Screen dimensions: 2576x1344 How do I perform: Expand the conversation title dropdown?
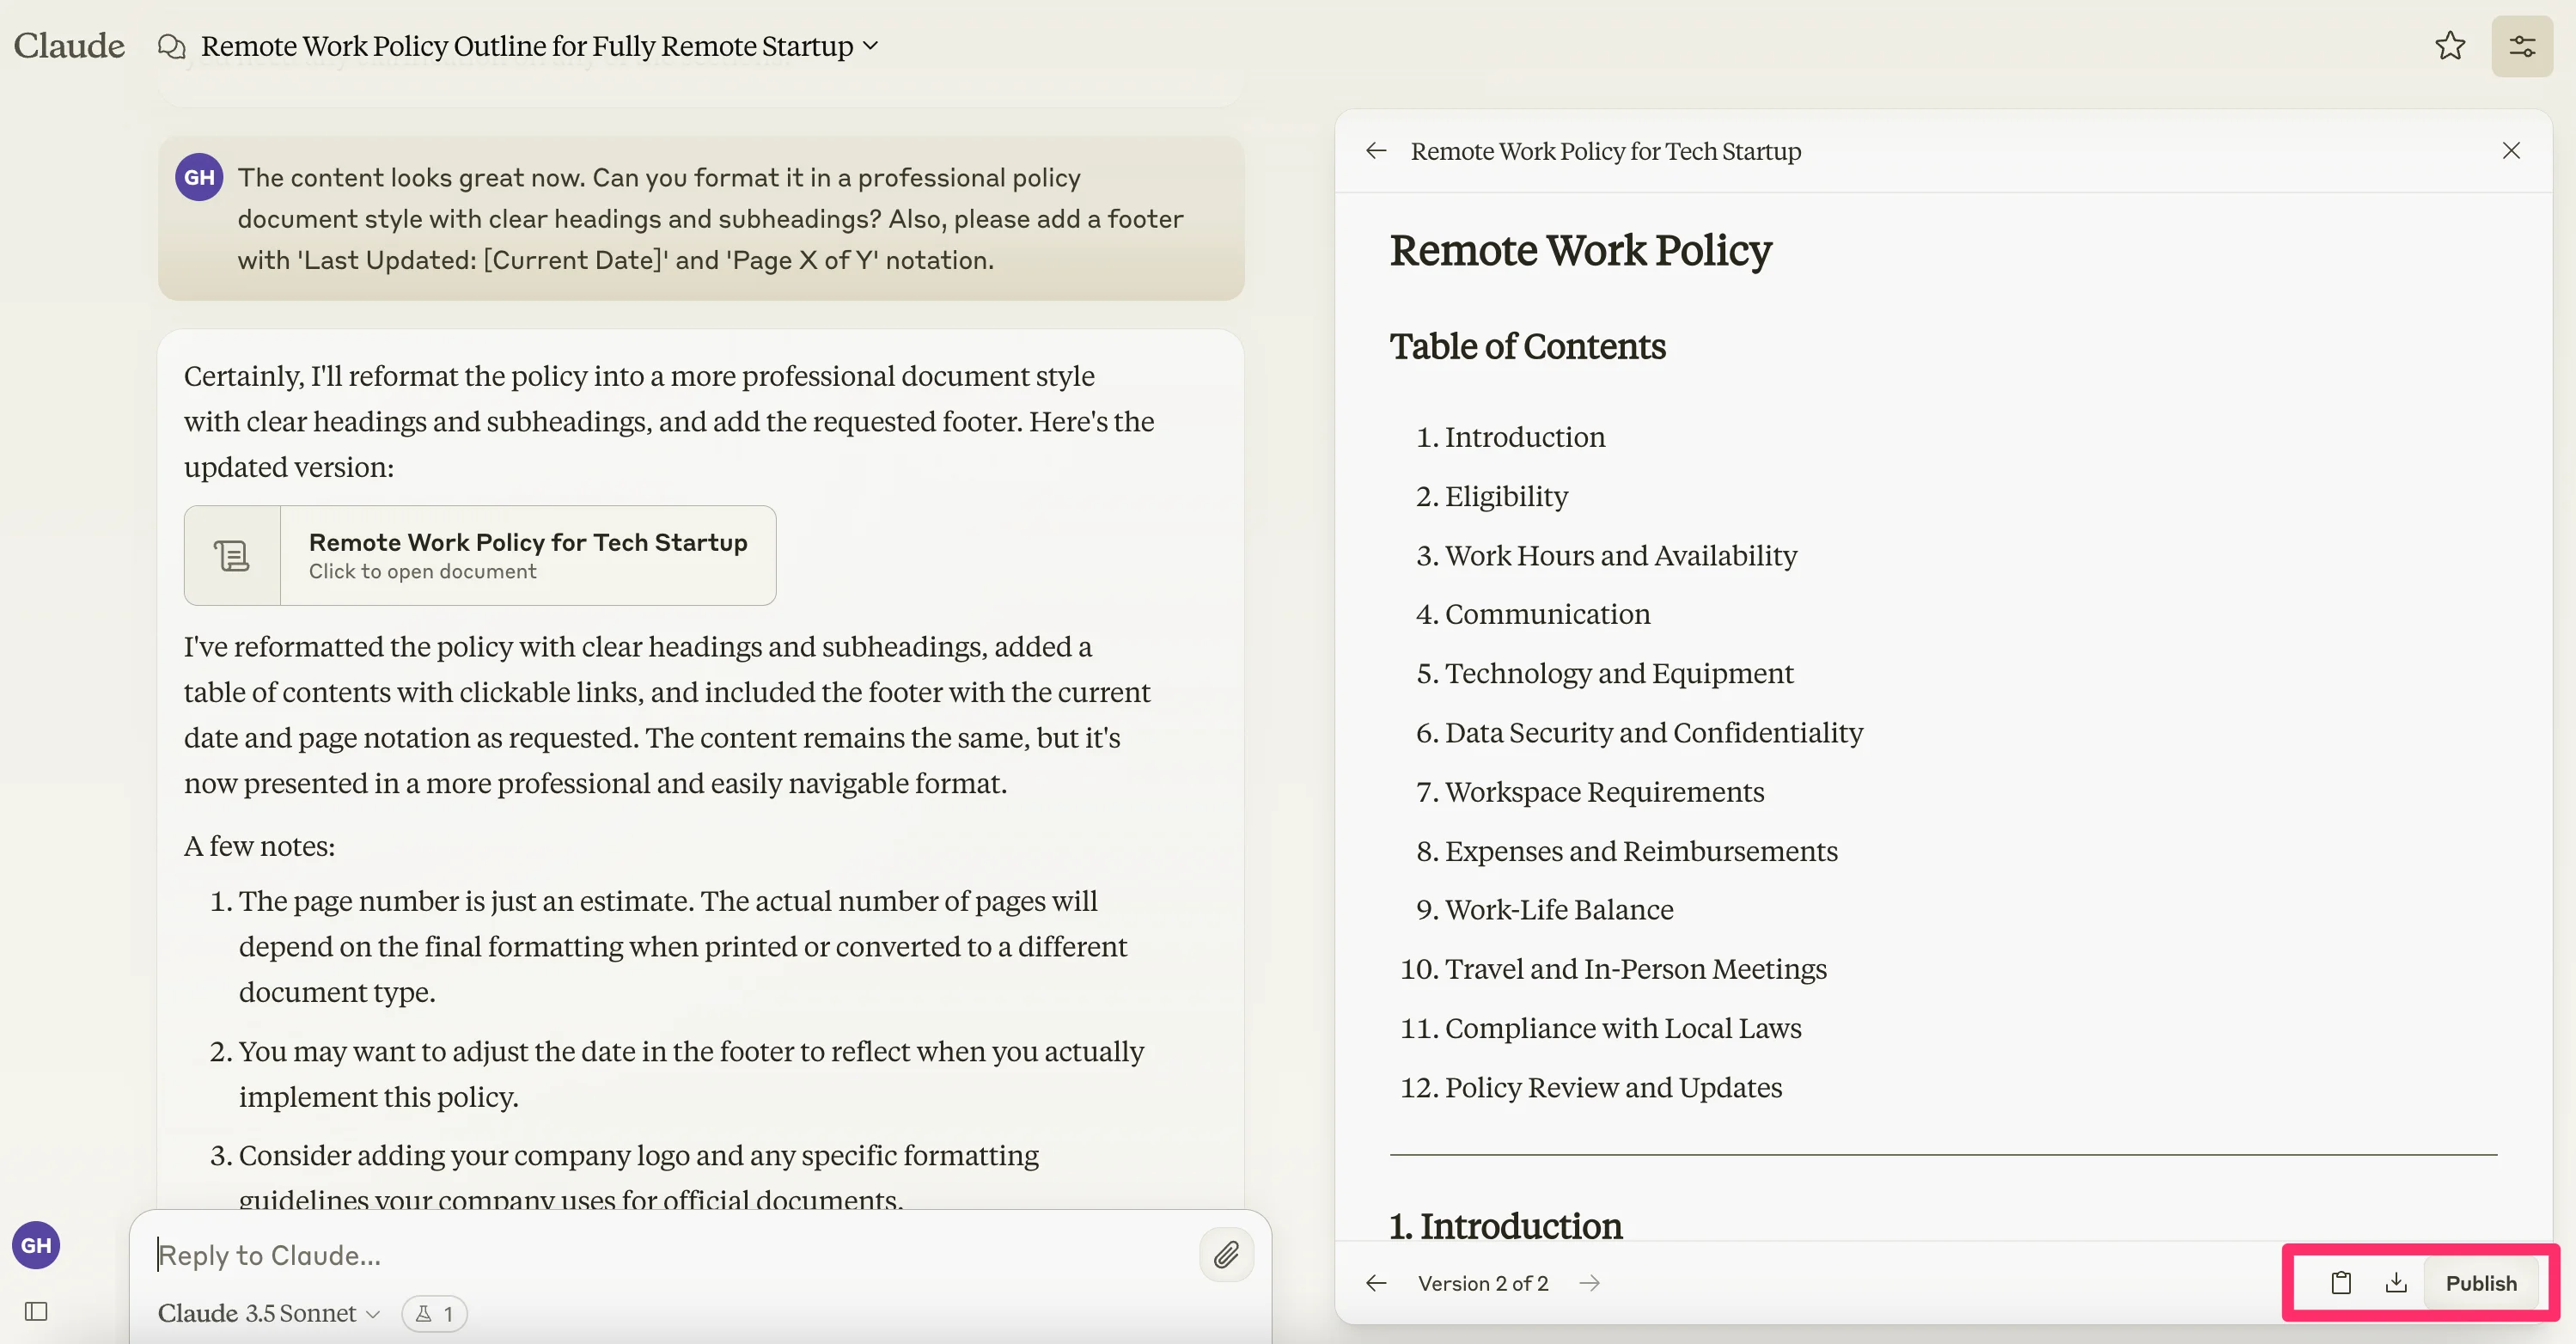click(x=871, y=46)
